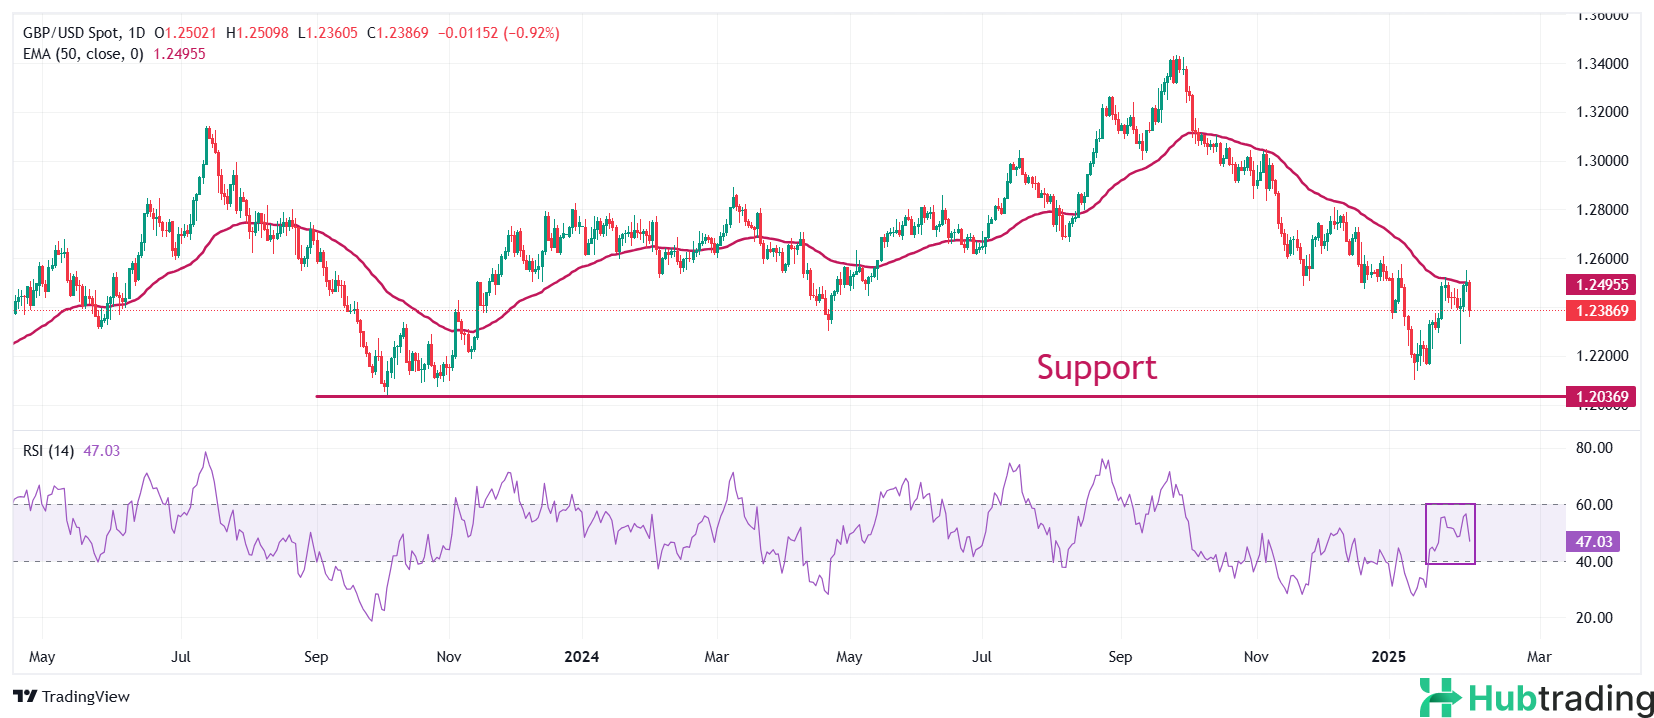Select the GBP/USD Spot symbol title

coord(71,33)
